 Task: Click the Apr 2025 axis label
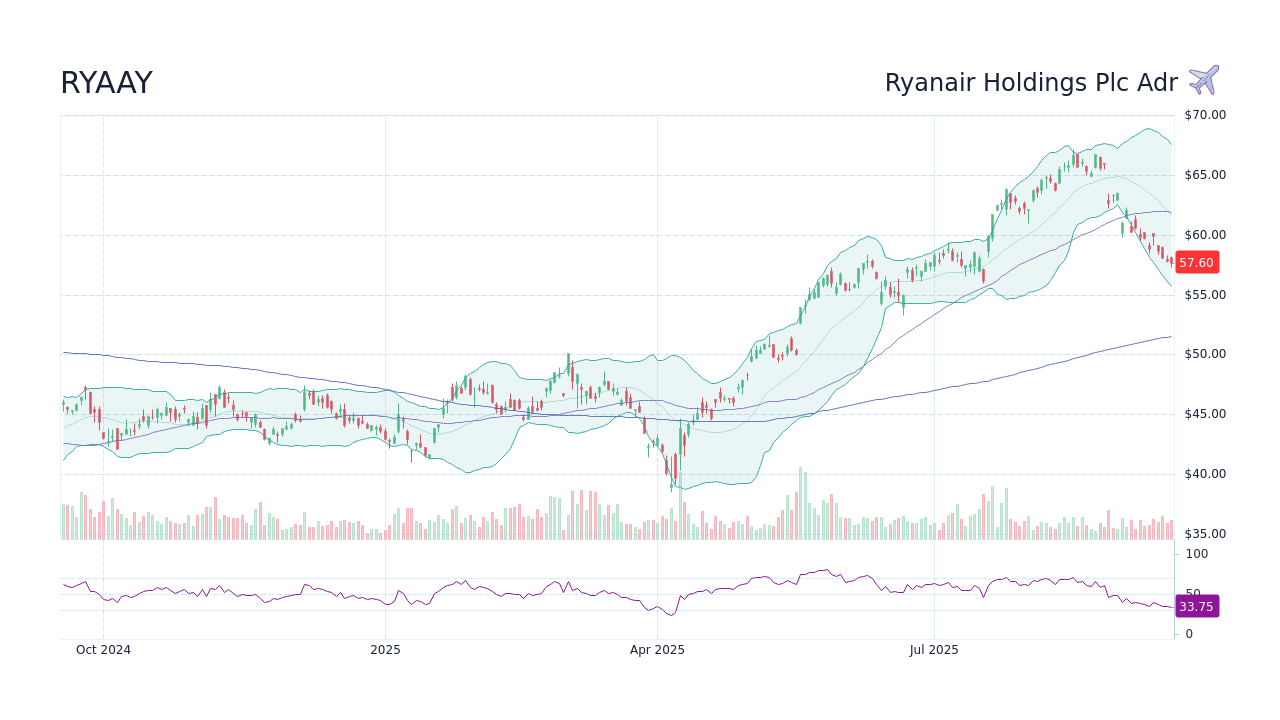click(658, 649)
